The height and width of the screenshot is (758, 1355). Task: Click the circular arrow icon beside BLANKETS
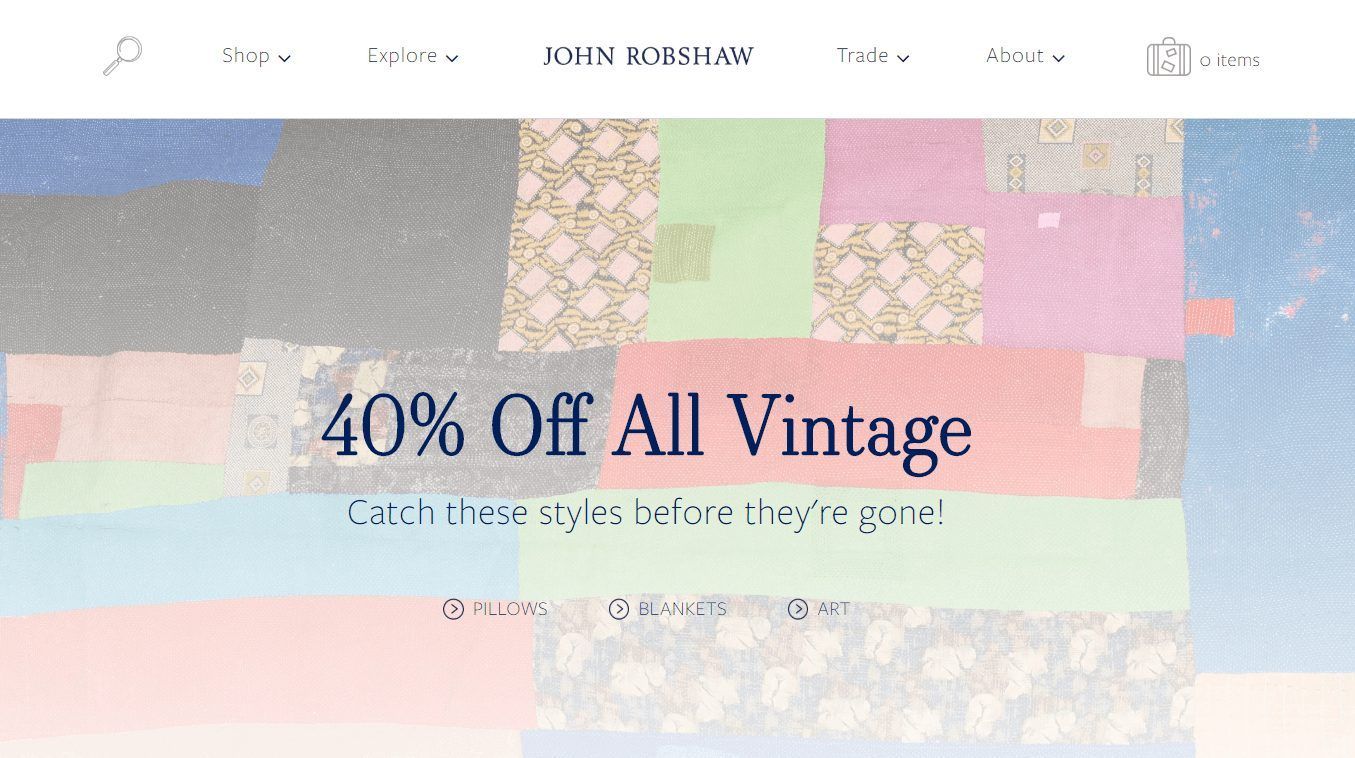[620, 609]
